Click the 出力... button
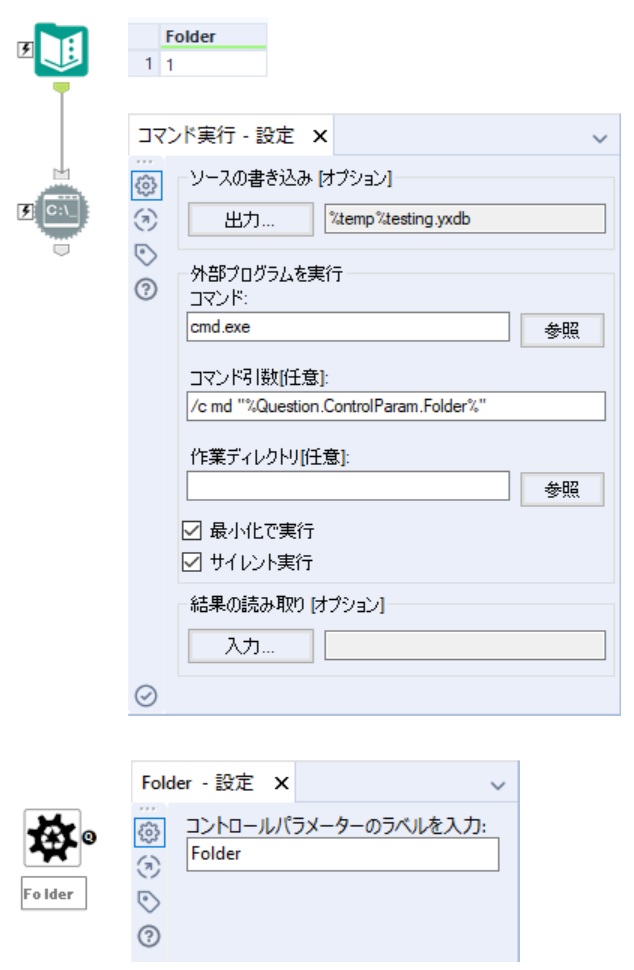This screenshot has height=970, width=634. [250, 220]
